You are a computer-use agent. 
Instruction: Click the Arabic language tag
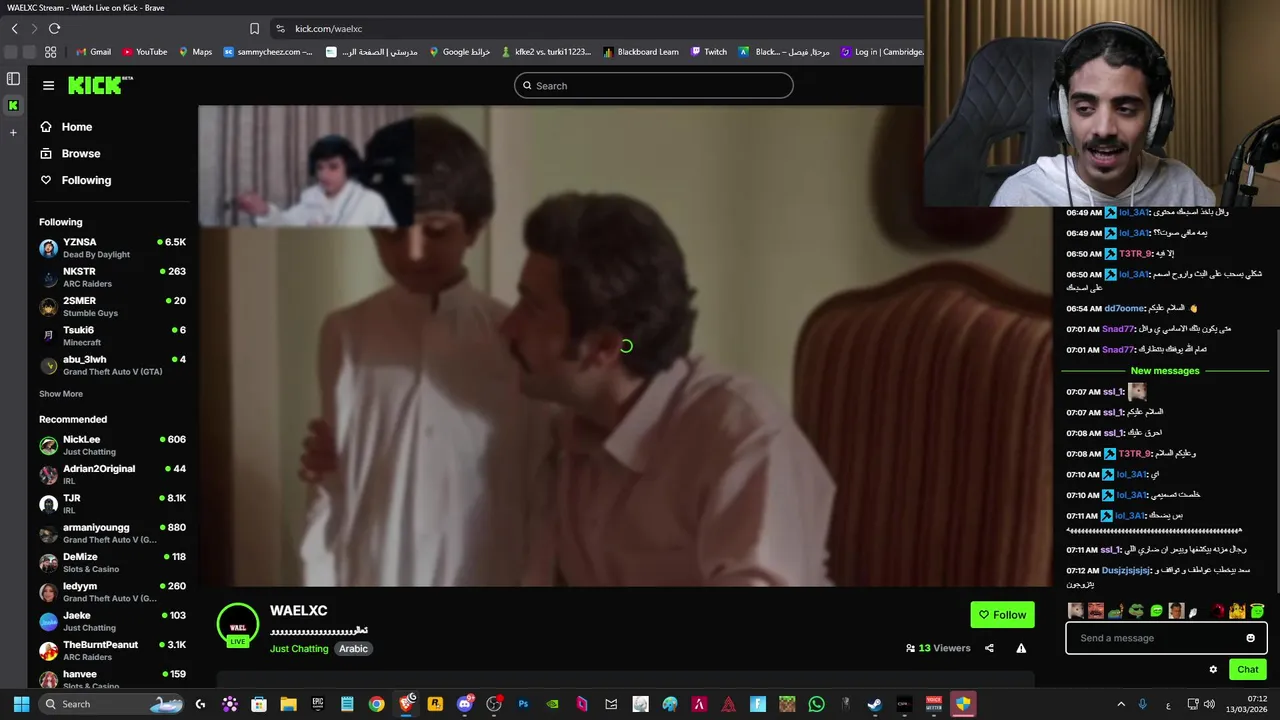coord(353,649)
